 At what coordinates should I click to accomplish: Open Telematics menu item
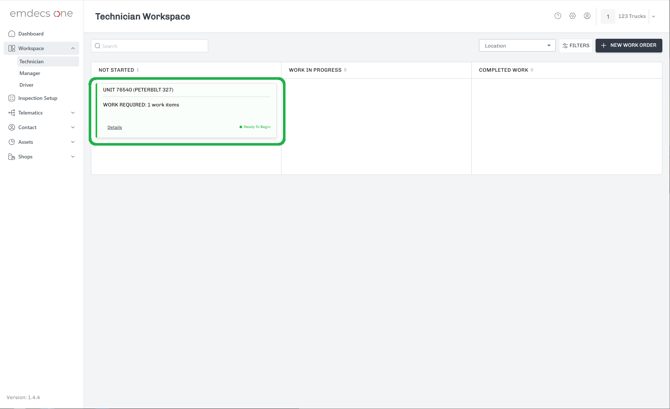point(30,112)
